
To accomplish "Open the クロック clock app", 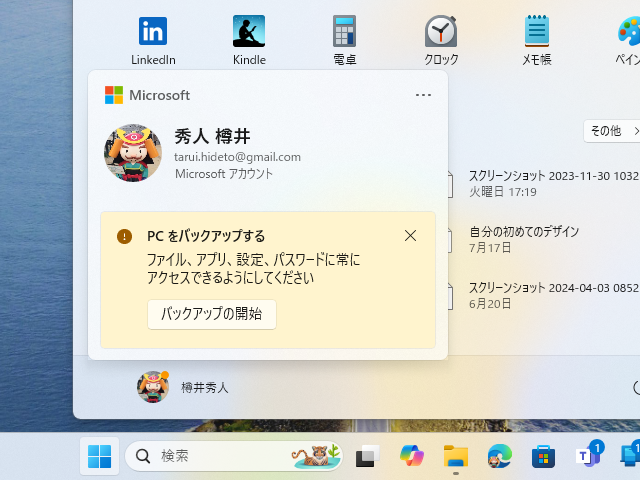I will coord(441,40).
